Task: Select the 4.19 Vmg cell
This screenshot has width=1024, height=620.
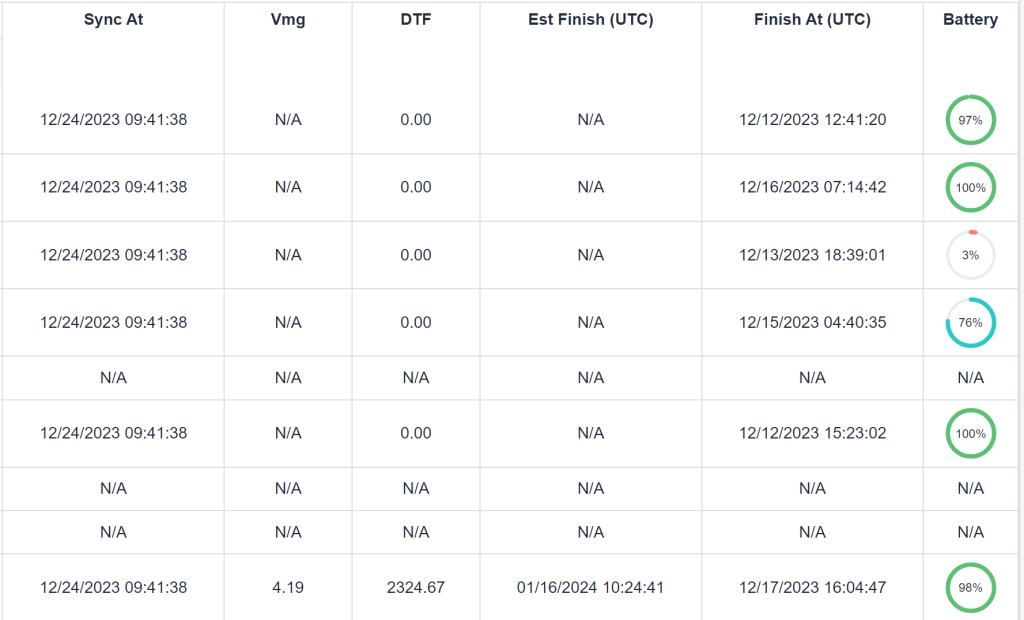Action: pyautogui.click(x=288, y=587)
